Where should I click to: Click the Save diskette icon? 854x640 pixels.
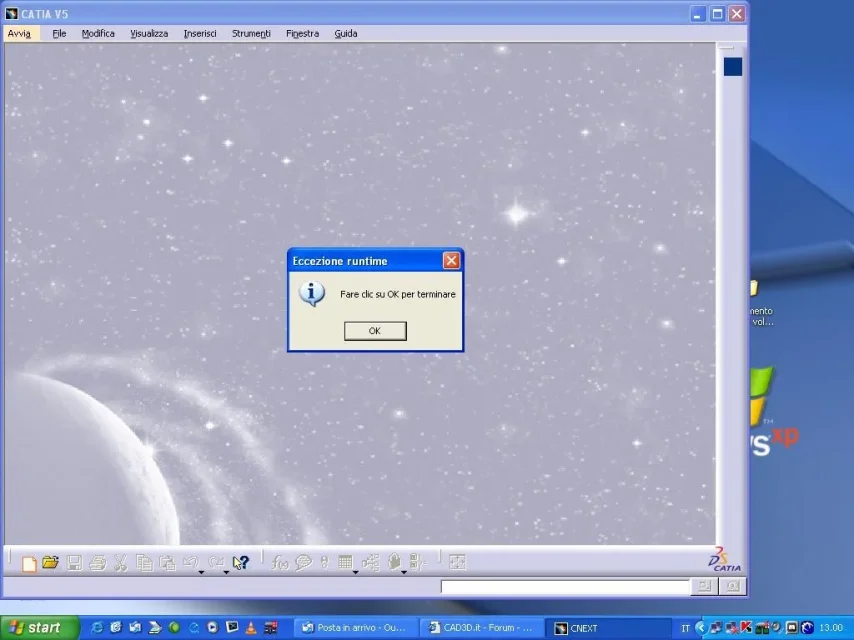74,563
